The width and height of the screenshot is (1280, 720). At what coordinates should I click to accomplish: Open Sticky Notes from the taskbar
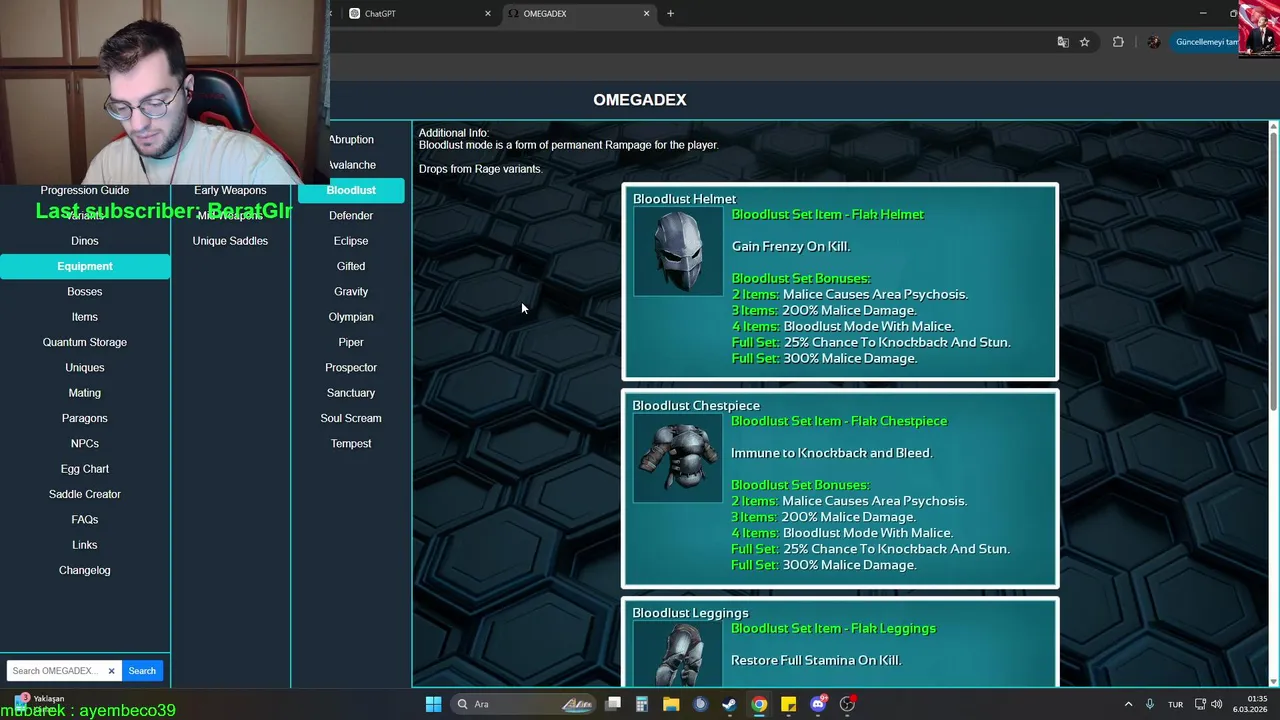coord(788,704)
